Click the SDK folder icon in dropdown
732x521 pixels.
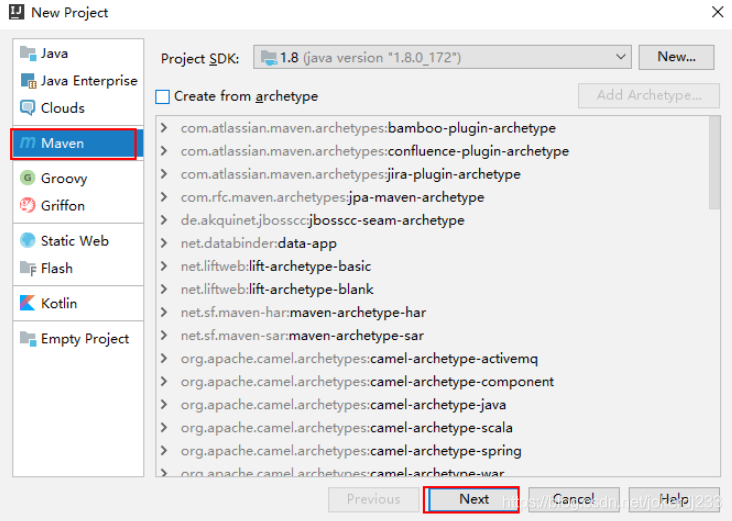pos(269,58)
